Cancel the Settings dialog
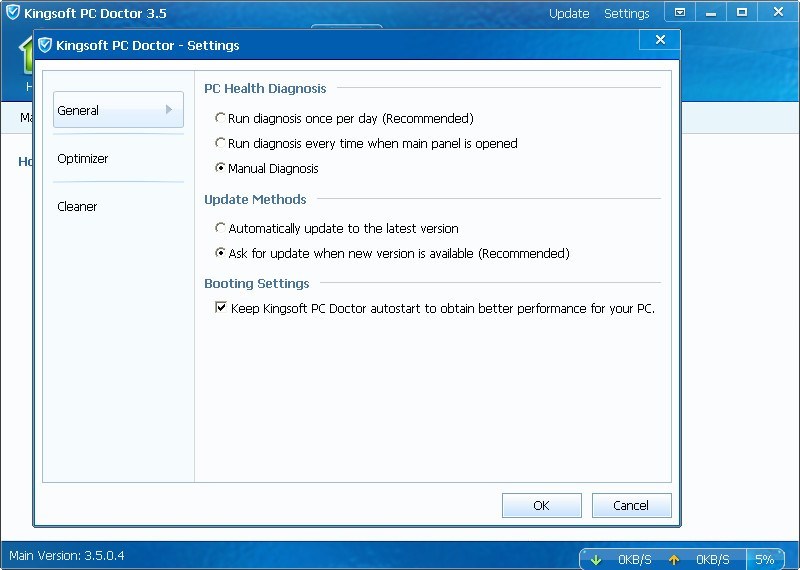This screenshot has height=570, width=800. [631, 505]
